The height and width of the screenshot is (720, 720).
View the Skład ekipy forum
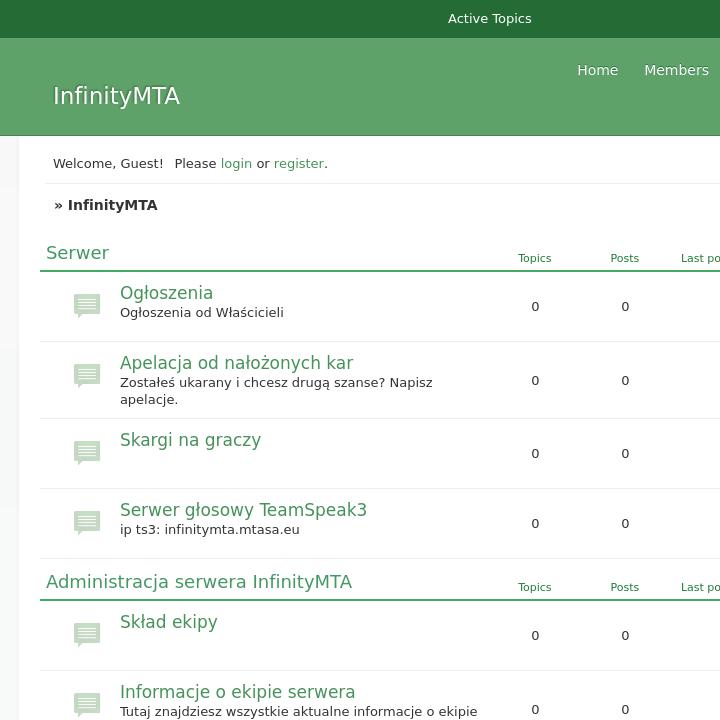click(x=168, y=622)
